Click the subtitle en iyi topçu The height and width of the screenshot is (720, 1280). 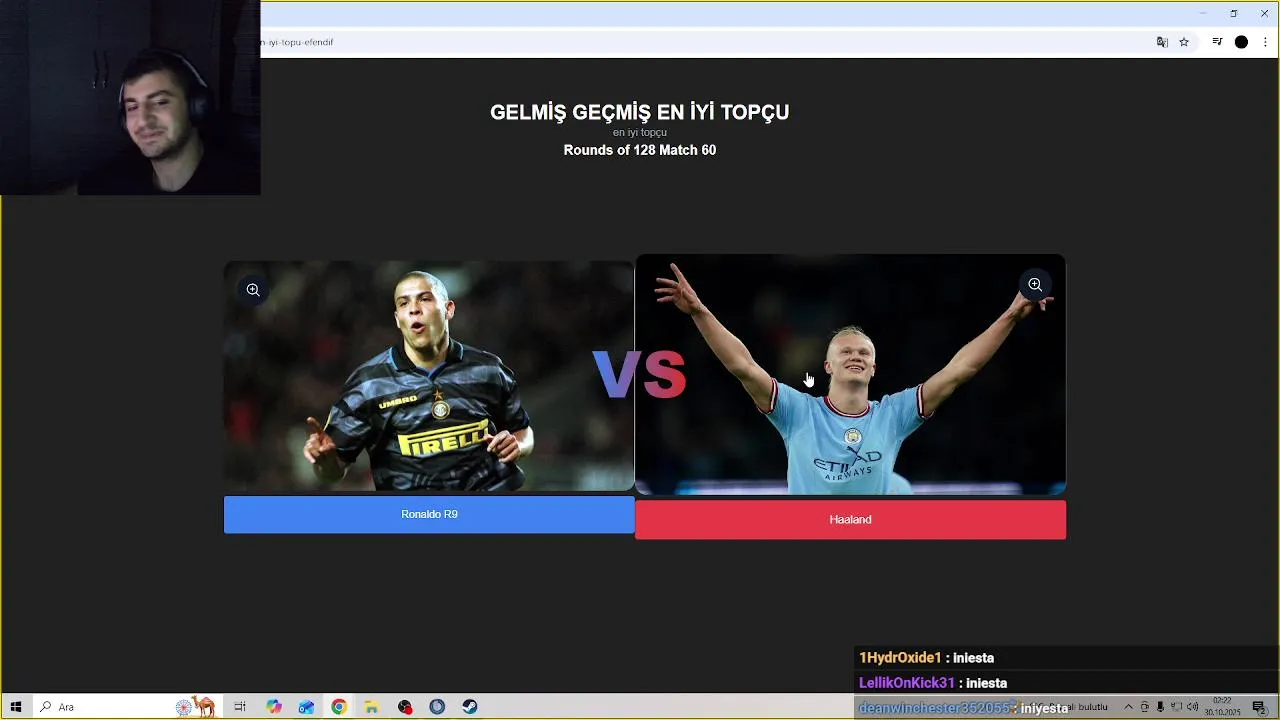pyautogui.click(x=640, y=132)
